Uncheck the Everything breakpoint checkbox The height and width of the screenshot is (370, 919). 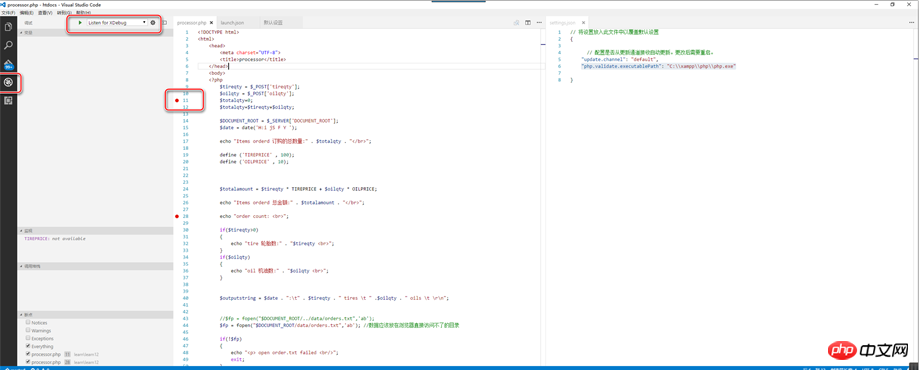click(28, 347)
